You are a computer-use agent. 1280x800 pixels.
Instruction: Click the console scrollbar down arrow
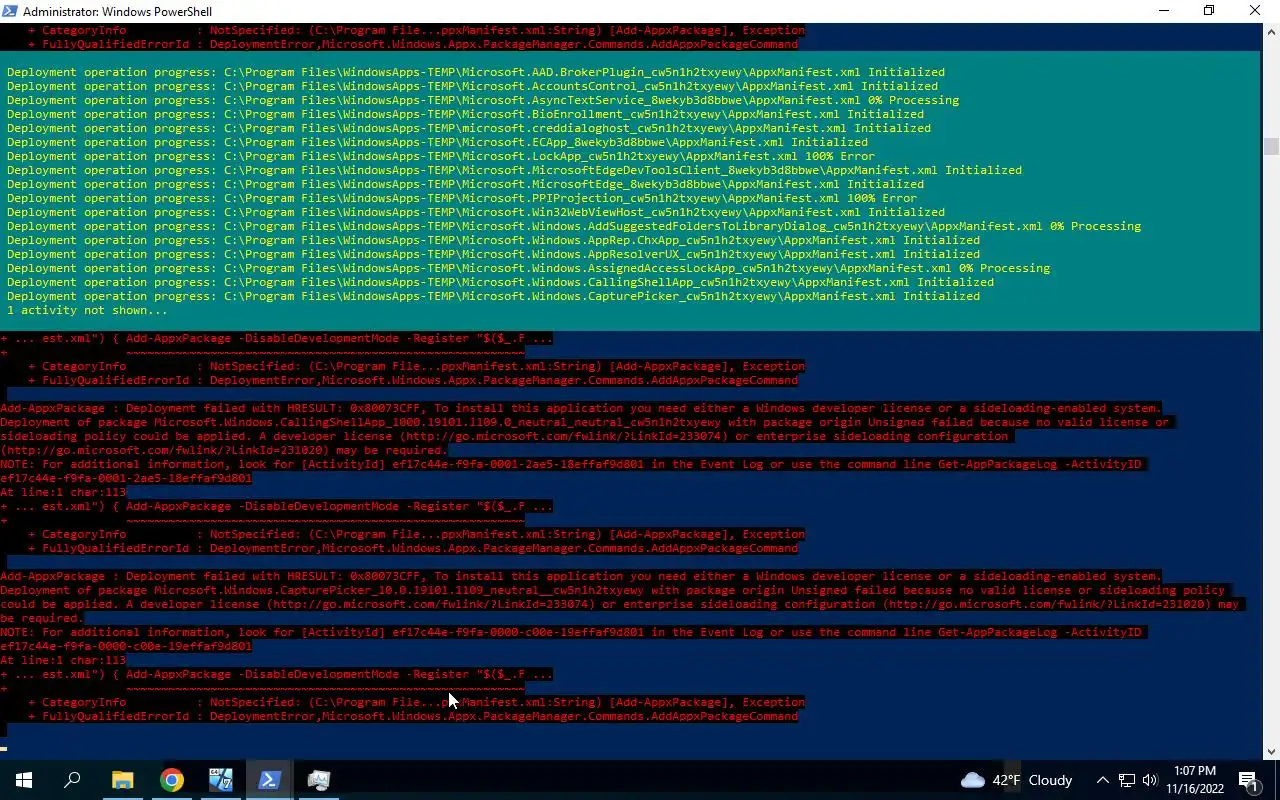[1271, 752]
